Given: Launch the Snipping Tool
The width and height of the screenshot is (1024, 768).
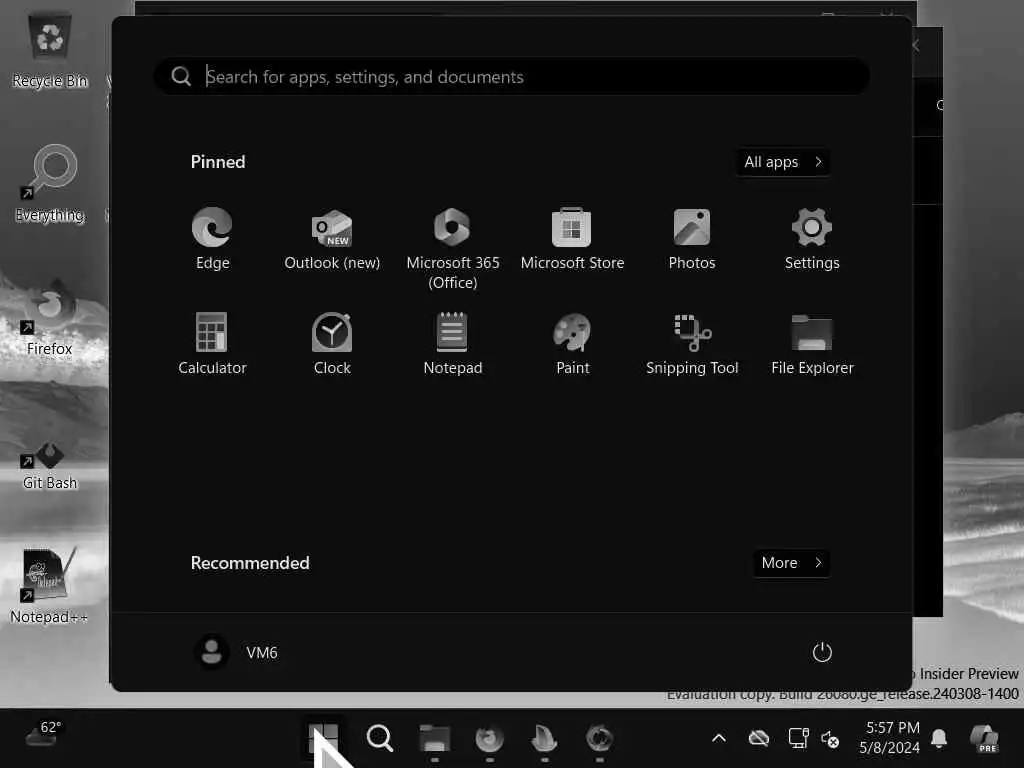Looking at the screenshot, I should pyautogui.click(x=692, y=344).
